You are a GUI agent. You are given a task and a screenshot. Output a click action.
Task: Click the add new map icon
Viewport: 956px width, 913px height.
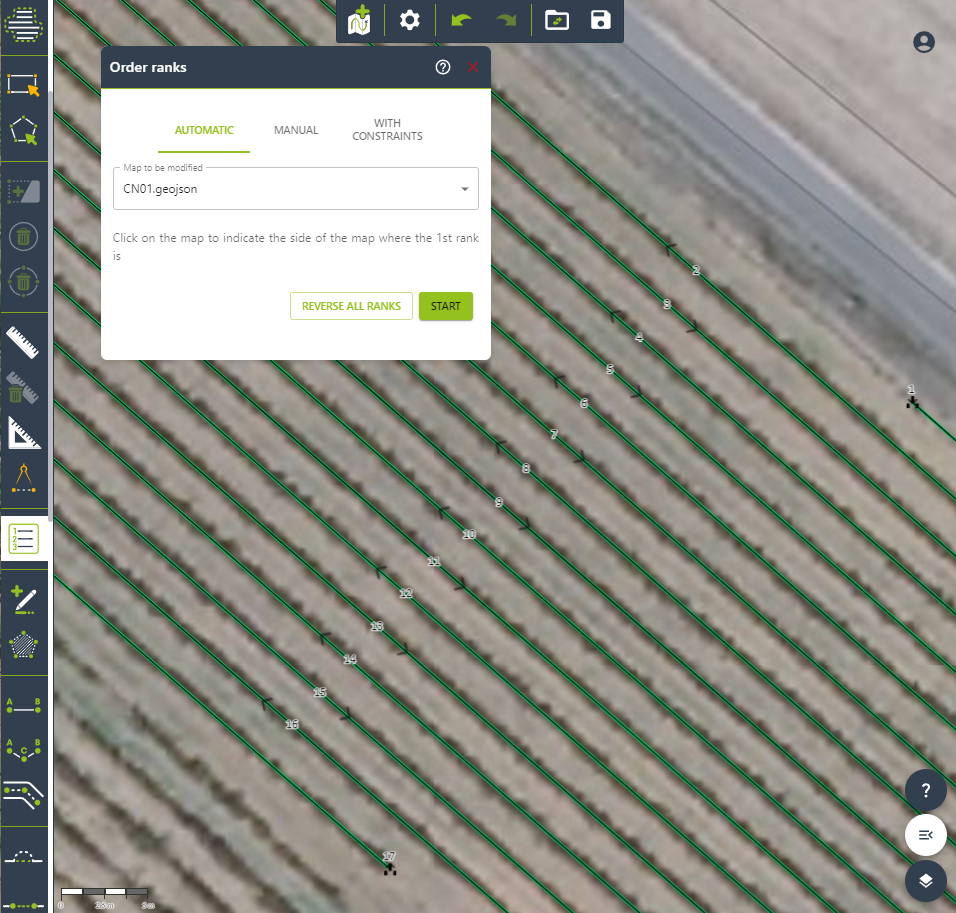pos(360,20)
